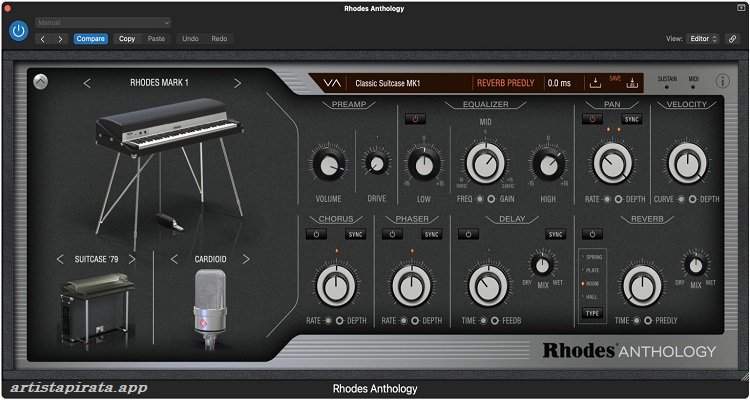Toggle the Equalizer power button

(415, 119)
